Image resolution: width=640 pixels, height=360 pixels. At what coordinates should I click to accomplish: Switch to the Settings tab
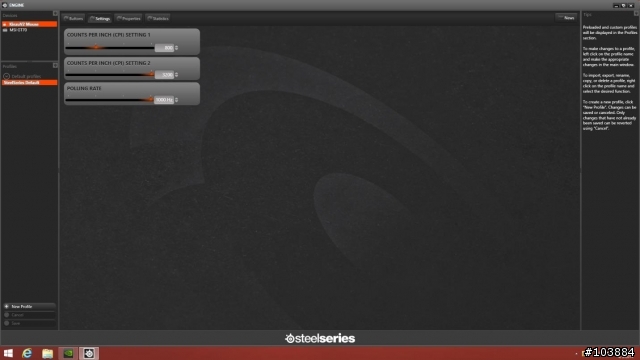coord(100,18)
